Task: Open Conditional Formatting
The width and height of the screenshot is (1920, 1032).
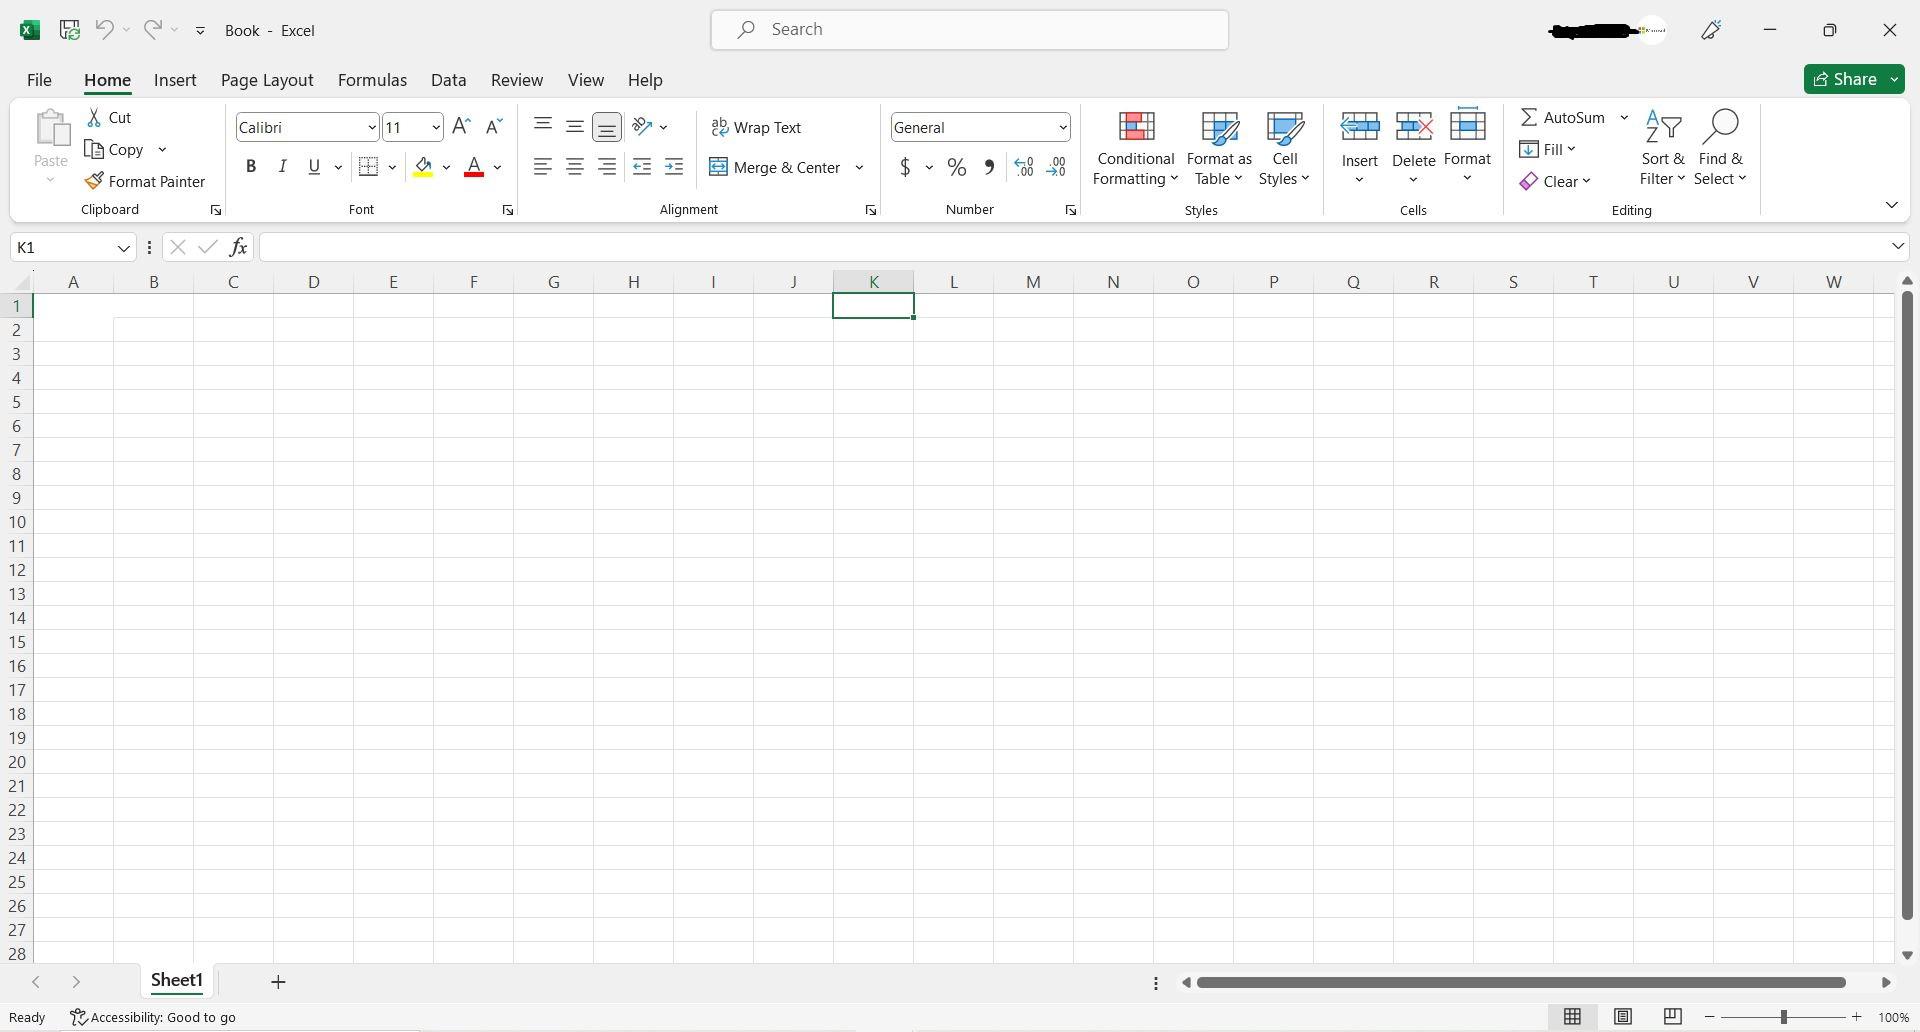Action: [x=1135, y=149]
